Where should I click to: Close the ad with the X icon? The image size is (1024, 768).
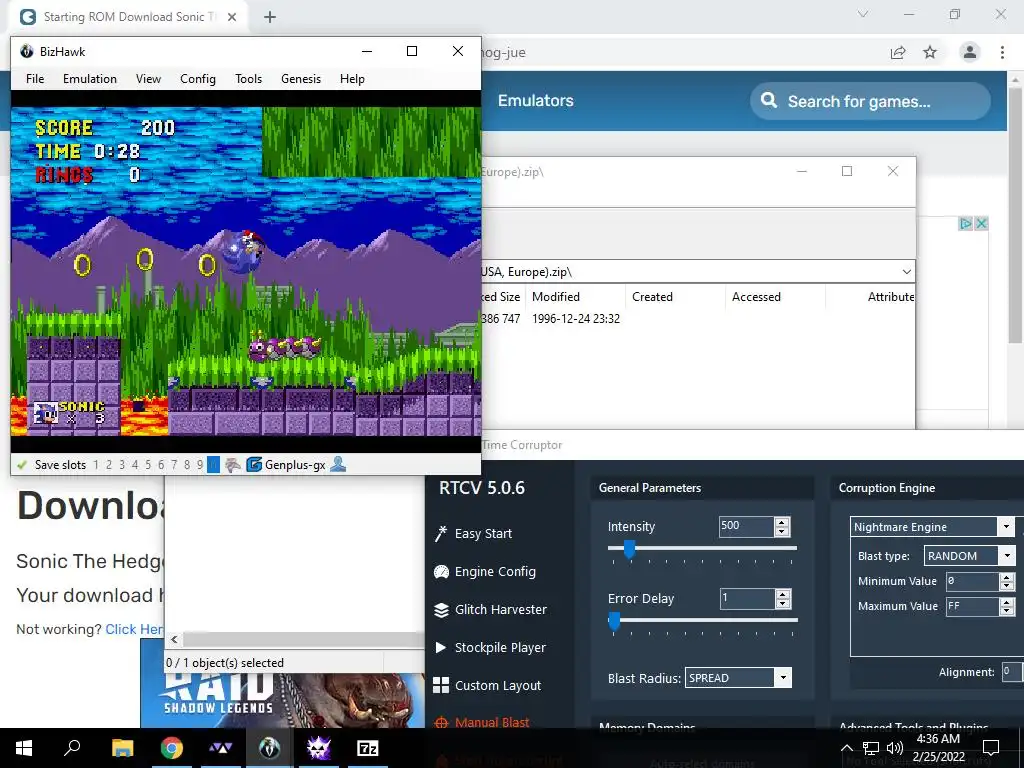tap(981, 223)
